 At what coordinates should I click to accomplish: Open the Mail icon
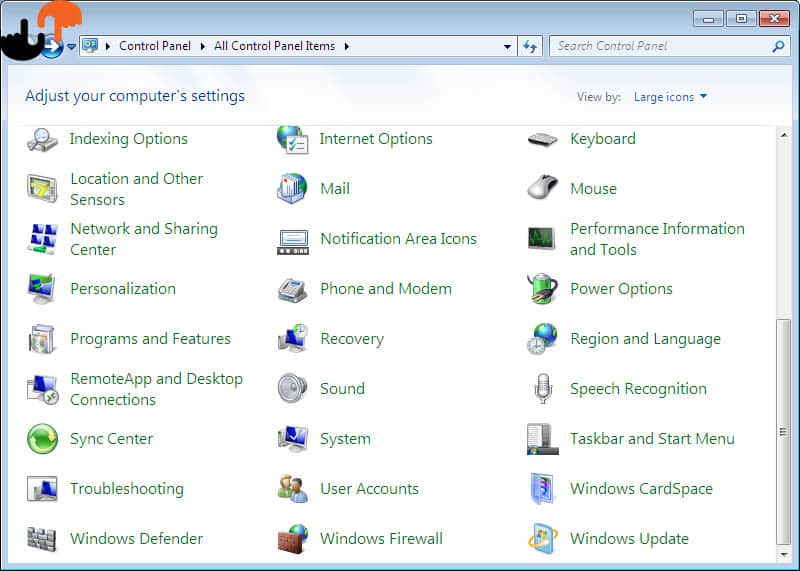point(292,189)
